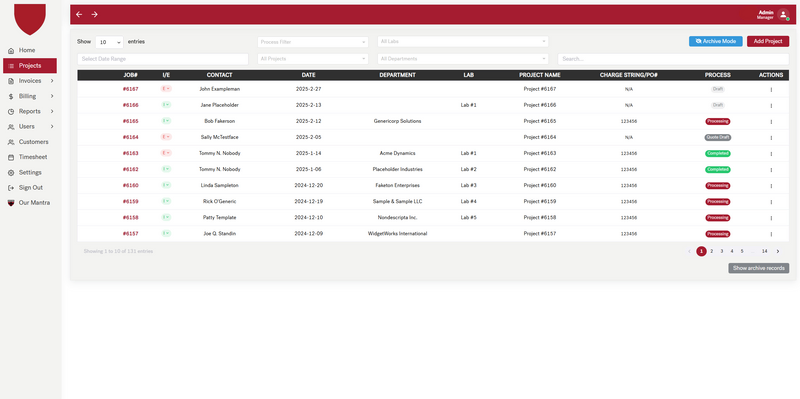Go to page 4 in pagination
The height and width of the screenshot is (399, 800).
pos(732,251)
